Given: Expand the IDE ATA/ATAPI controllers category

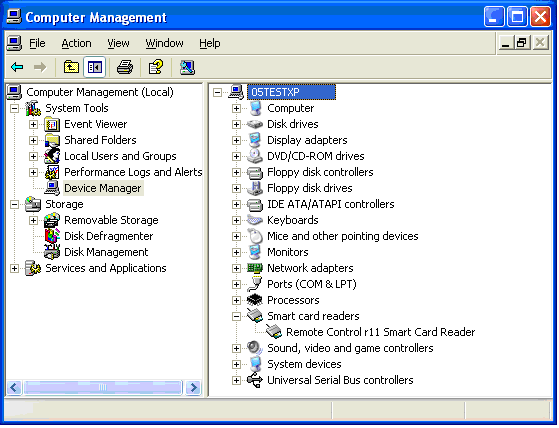Looking at the screenshot, I should tap(236, 204).
